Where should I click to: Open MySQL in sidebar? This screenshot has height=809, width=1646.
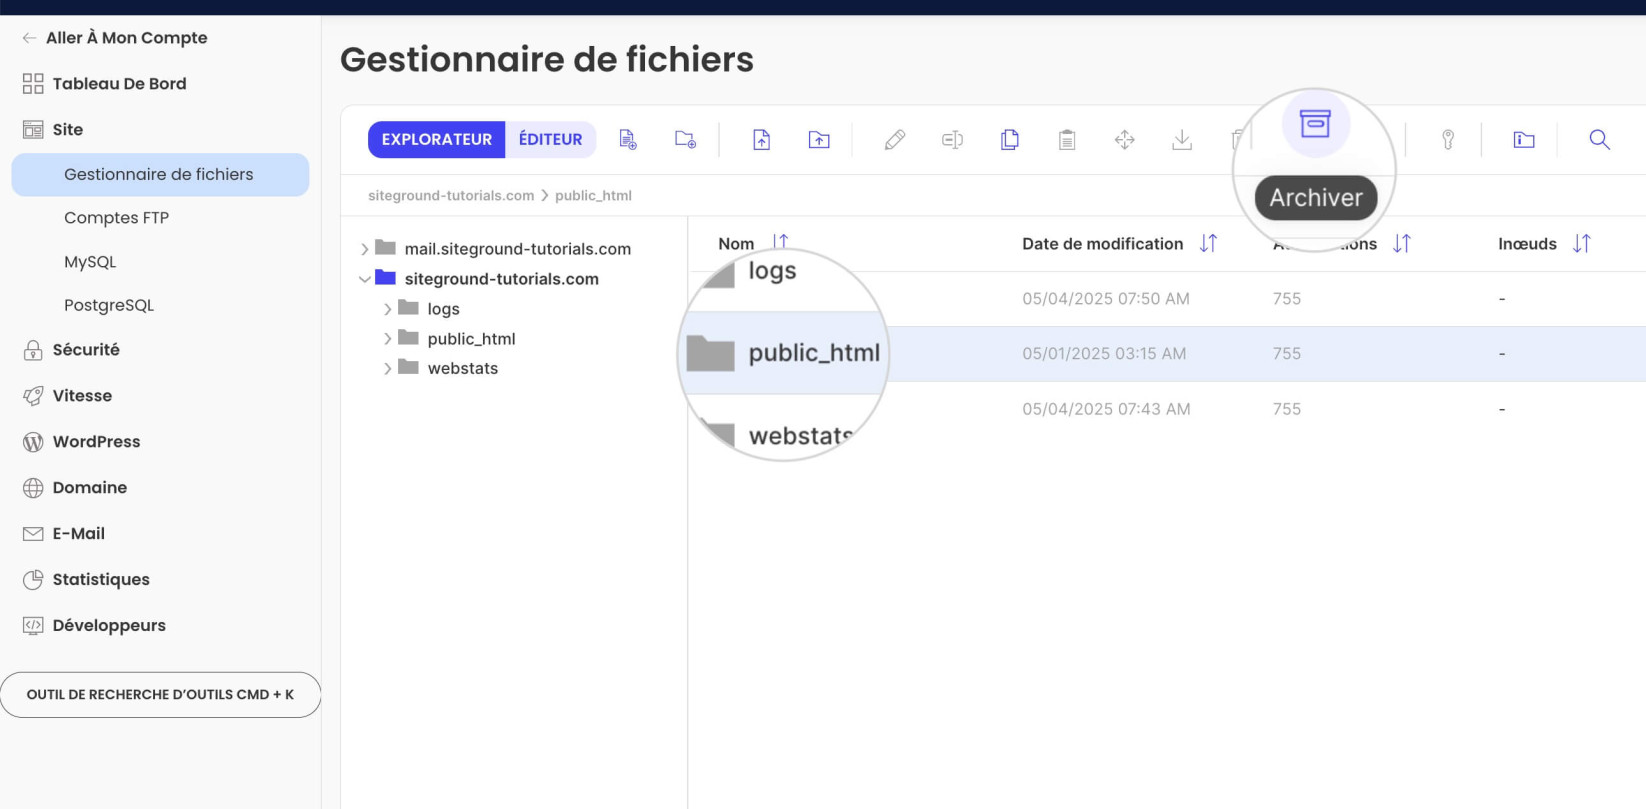pos(90,262)
